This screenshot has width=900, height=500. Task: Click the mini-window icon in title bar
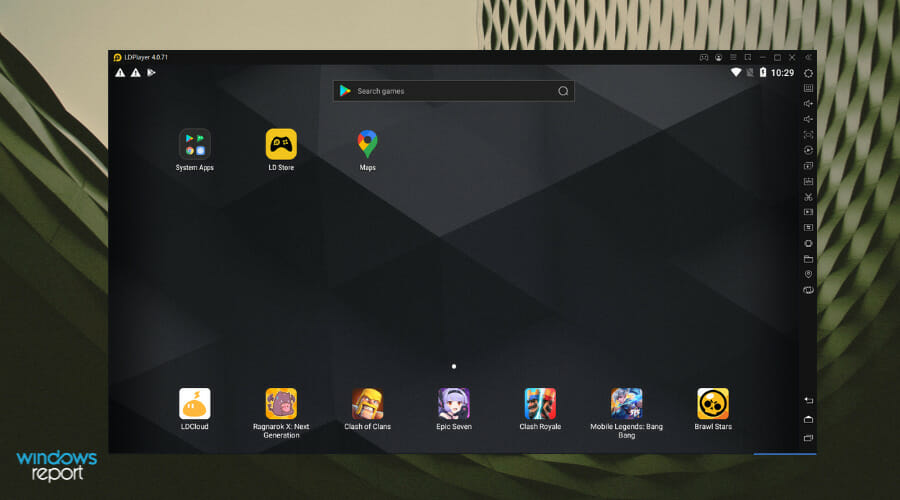coord(748,57)
